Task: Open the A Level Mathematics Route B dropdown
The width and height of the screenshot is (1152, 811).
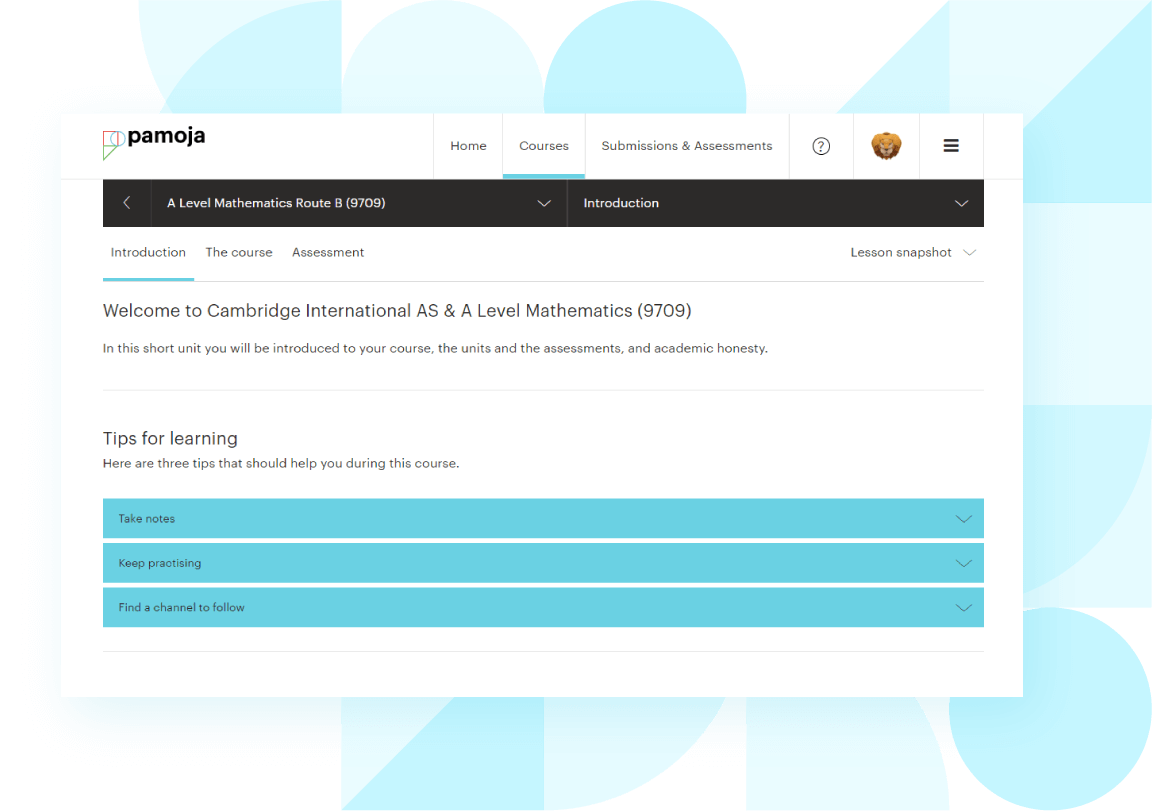Action: point(359,203)
